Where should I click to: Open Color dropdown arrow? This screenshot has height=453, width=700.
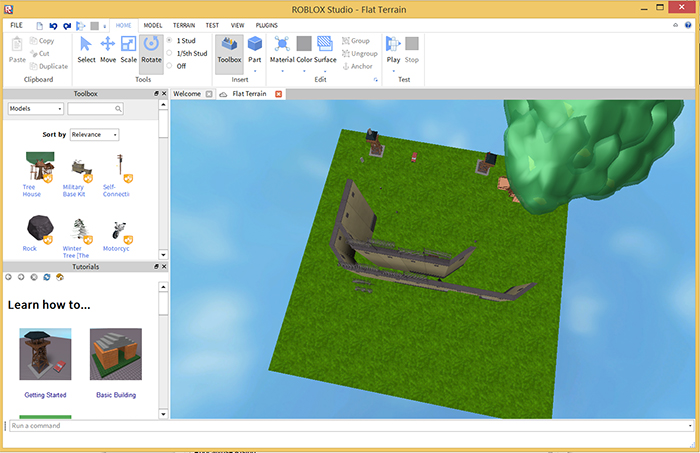pos(304,71)
